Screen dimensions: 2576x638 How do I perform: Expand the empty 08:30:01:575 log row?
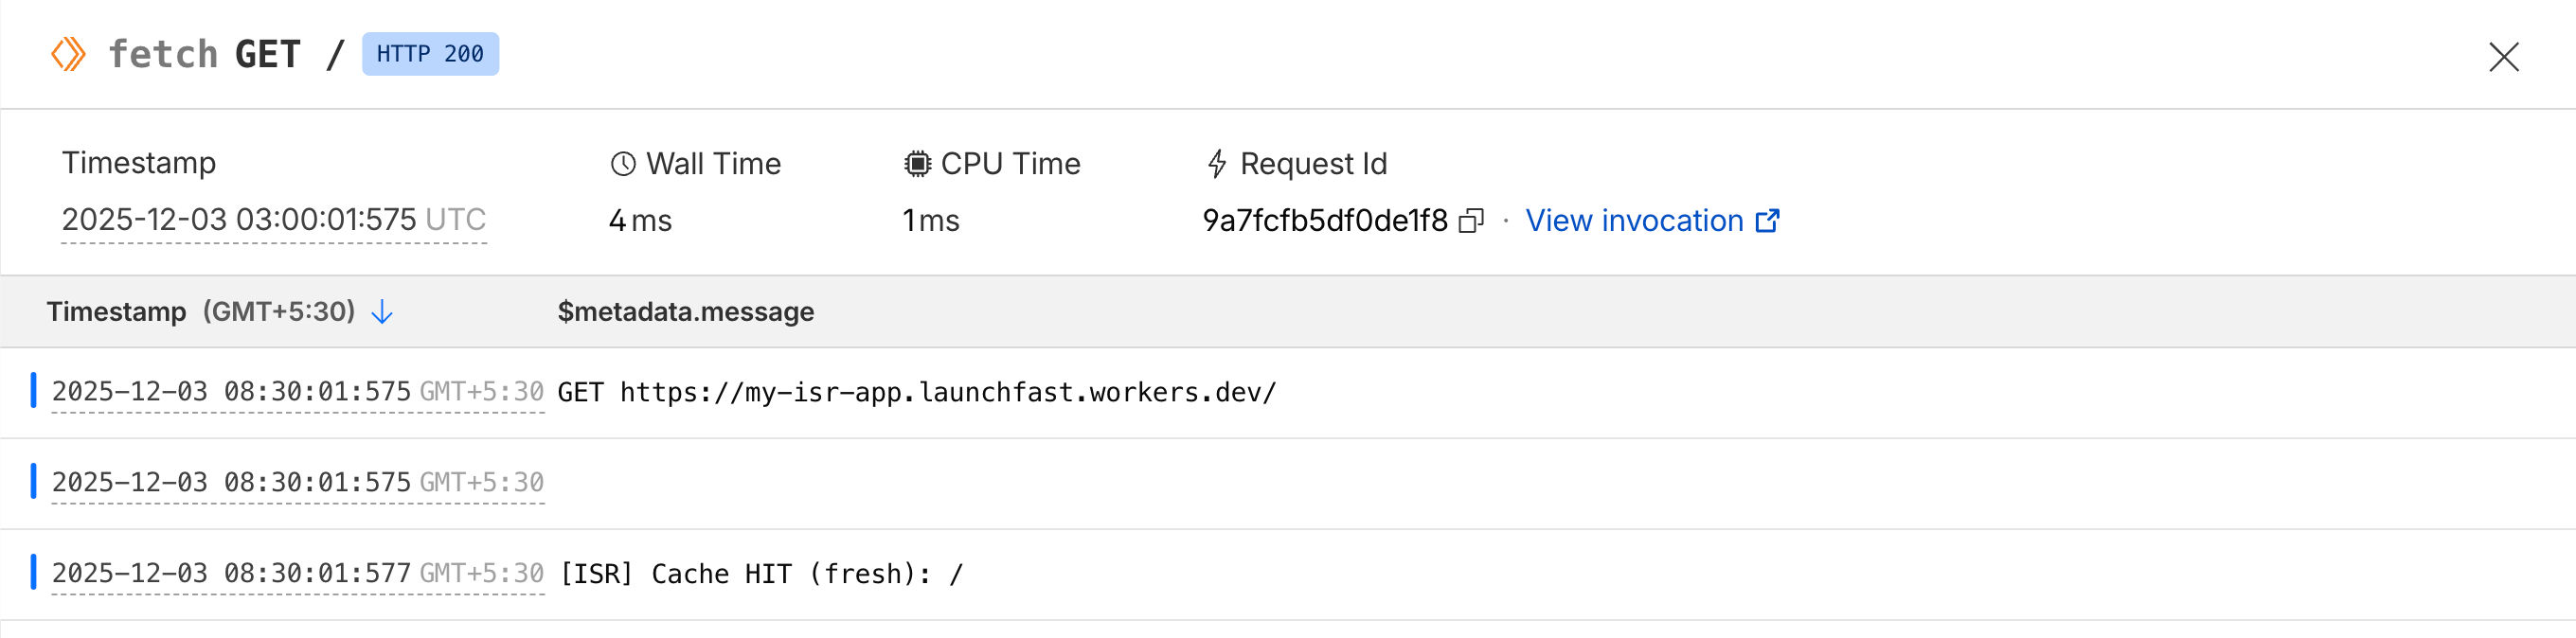pos(298,482)
